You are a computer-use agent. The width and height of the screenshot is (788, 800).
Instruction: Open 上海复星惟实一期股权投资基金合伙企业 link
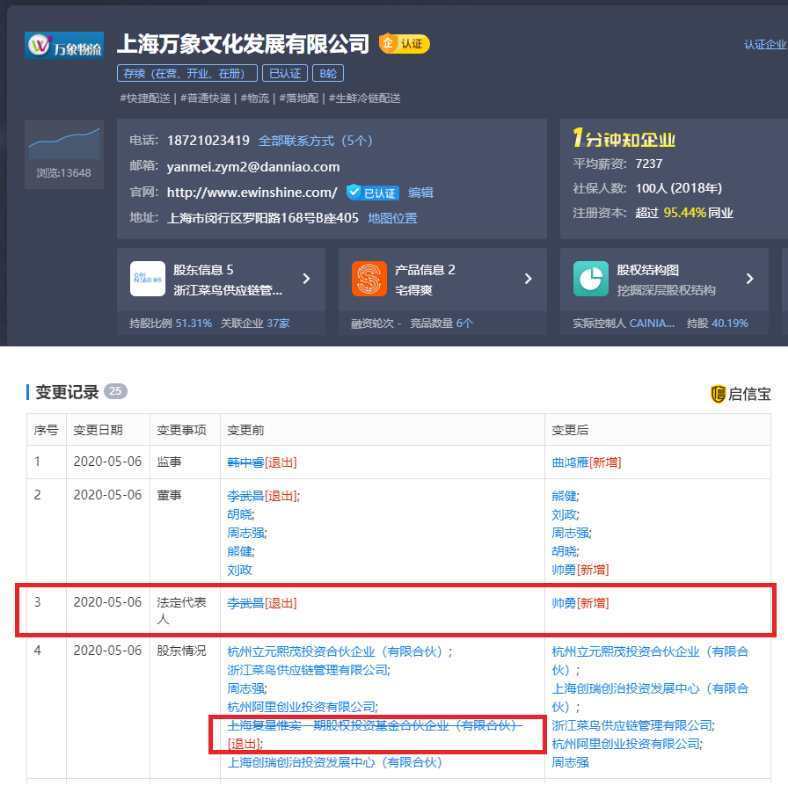pos(375,726)
